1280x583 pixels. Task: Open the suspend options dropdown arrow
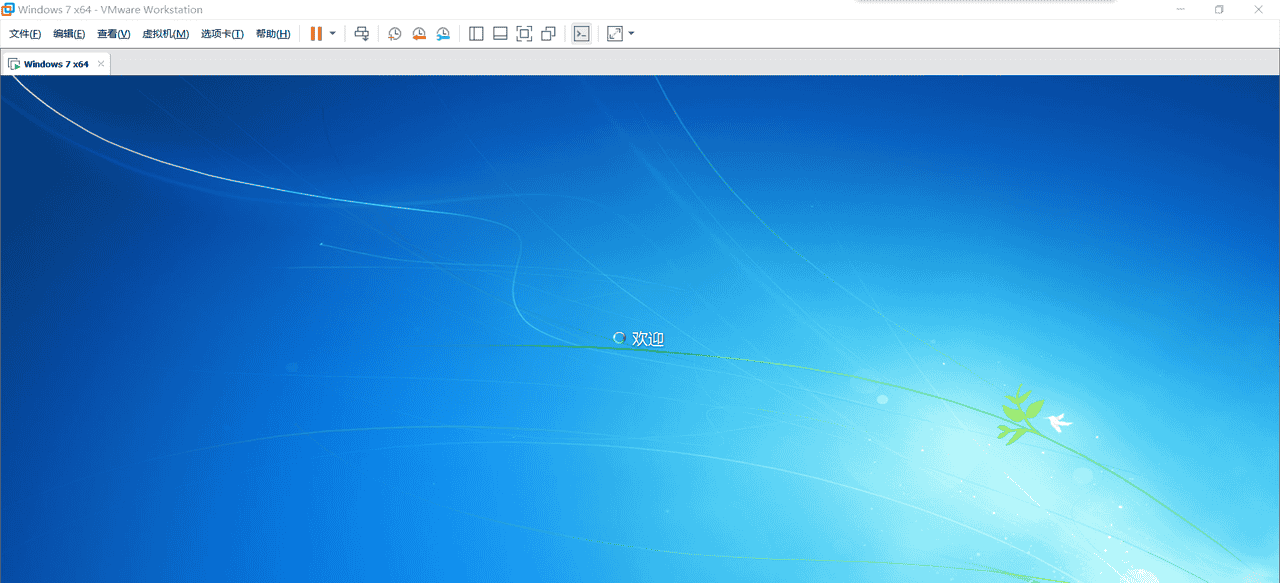332,33
